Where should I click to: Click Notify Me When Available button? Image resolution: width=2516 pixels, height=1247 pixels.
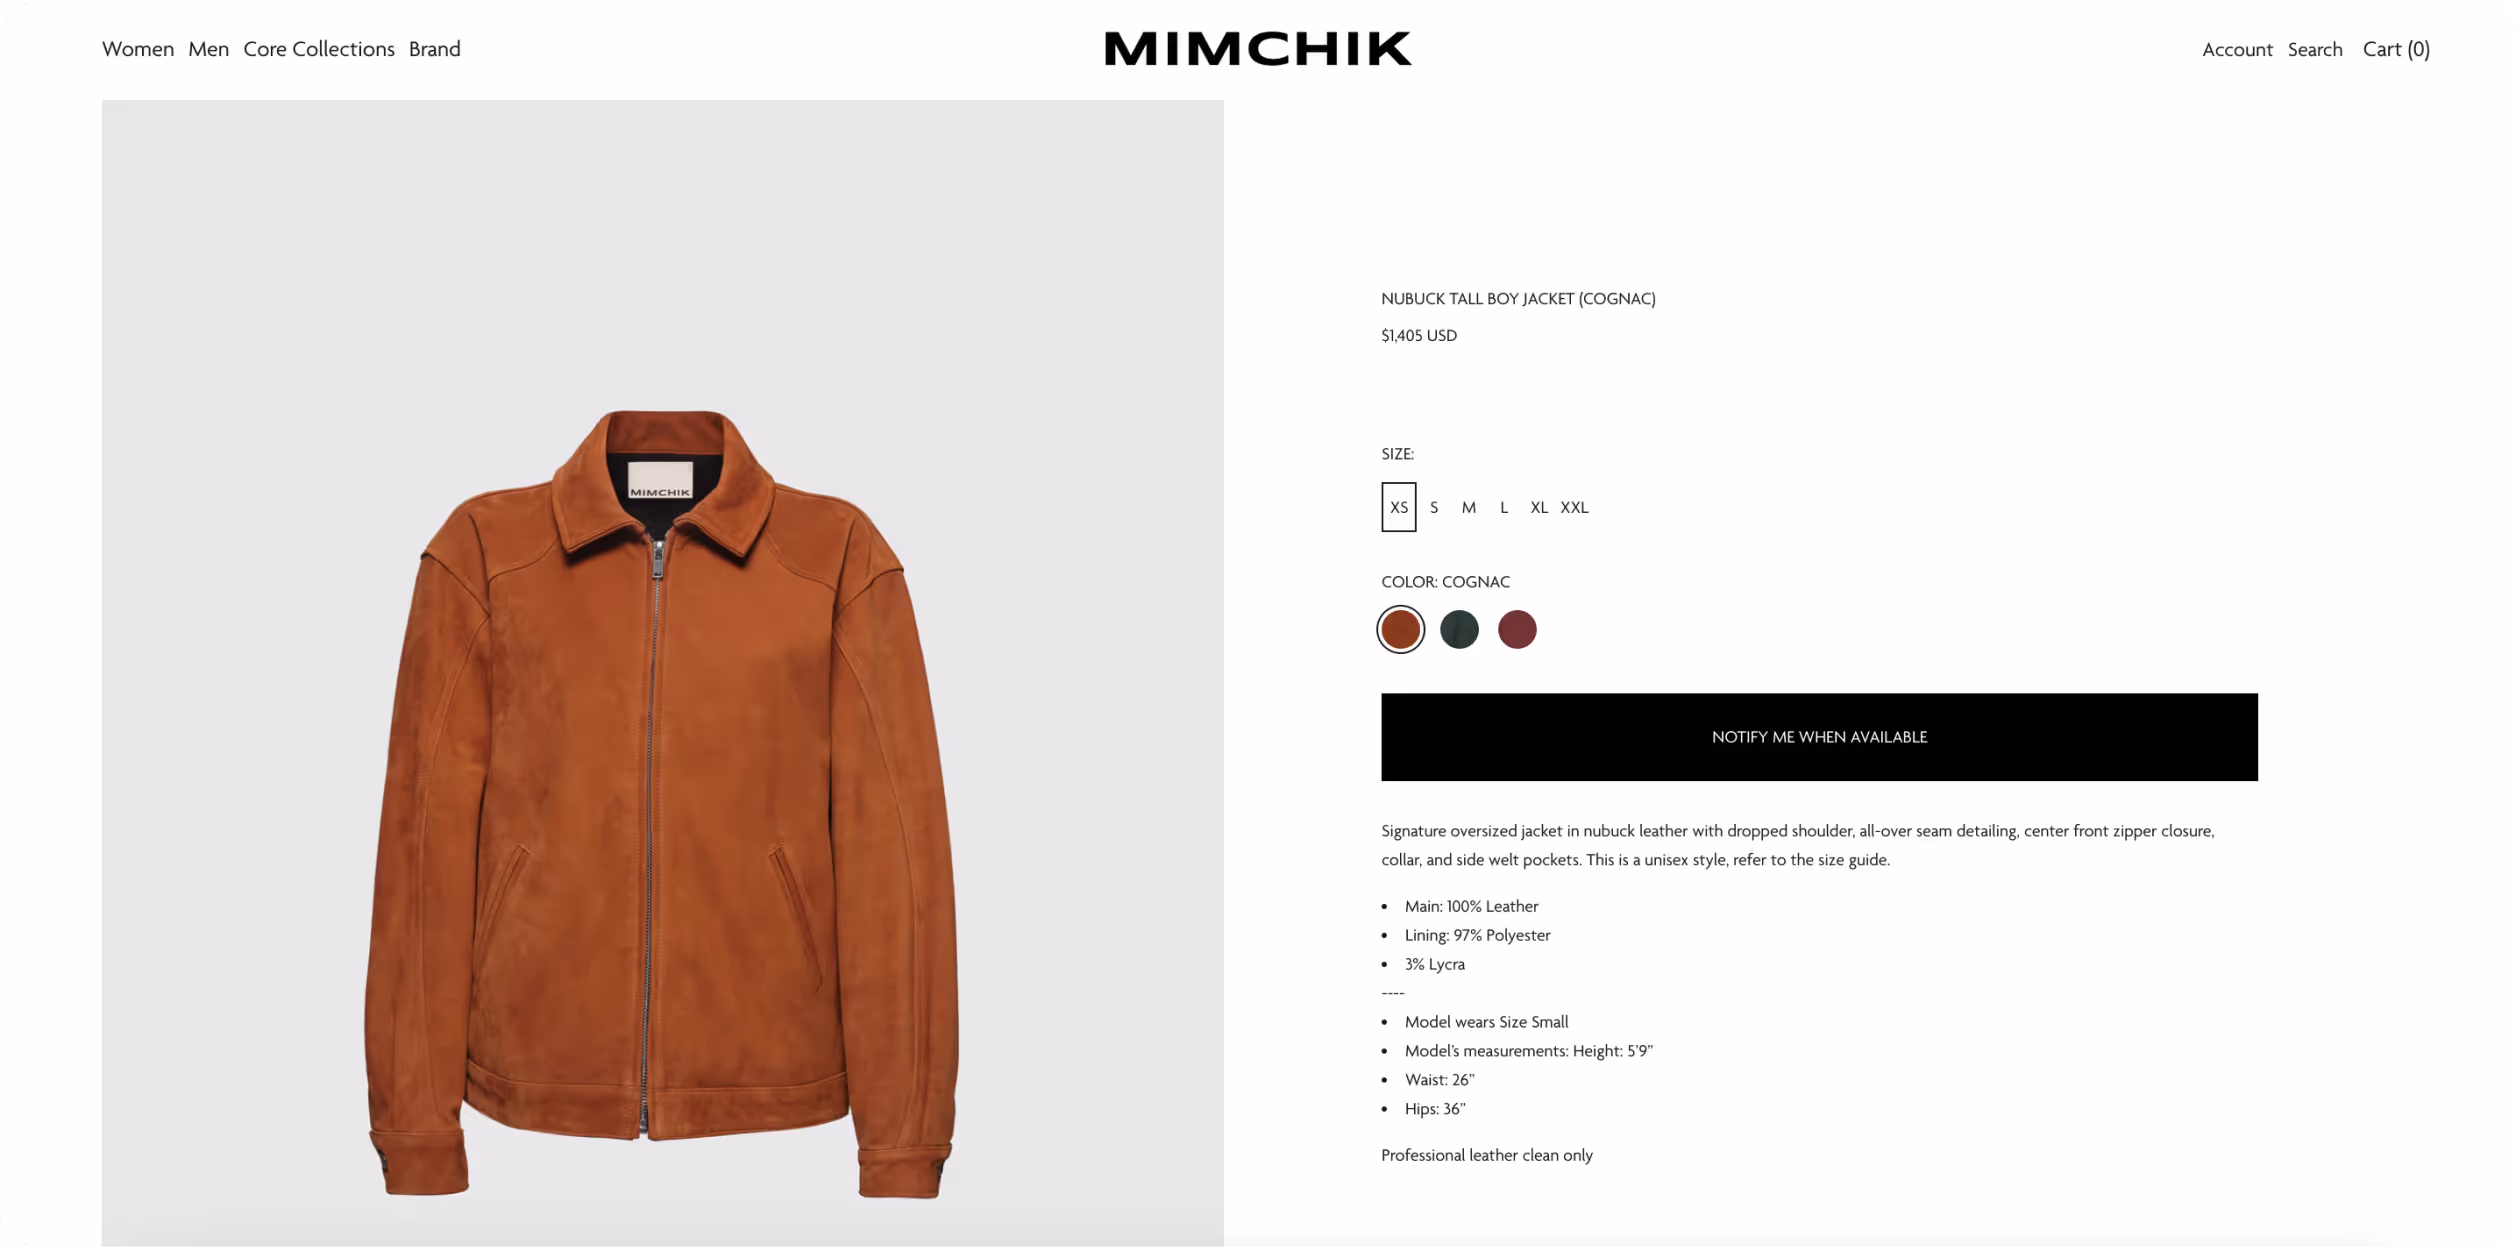coord(1819,737)
